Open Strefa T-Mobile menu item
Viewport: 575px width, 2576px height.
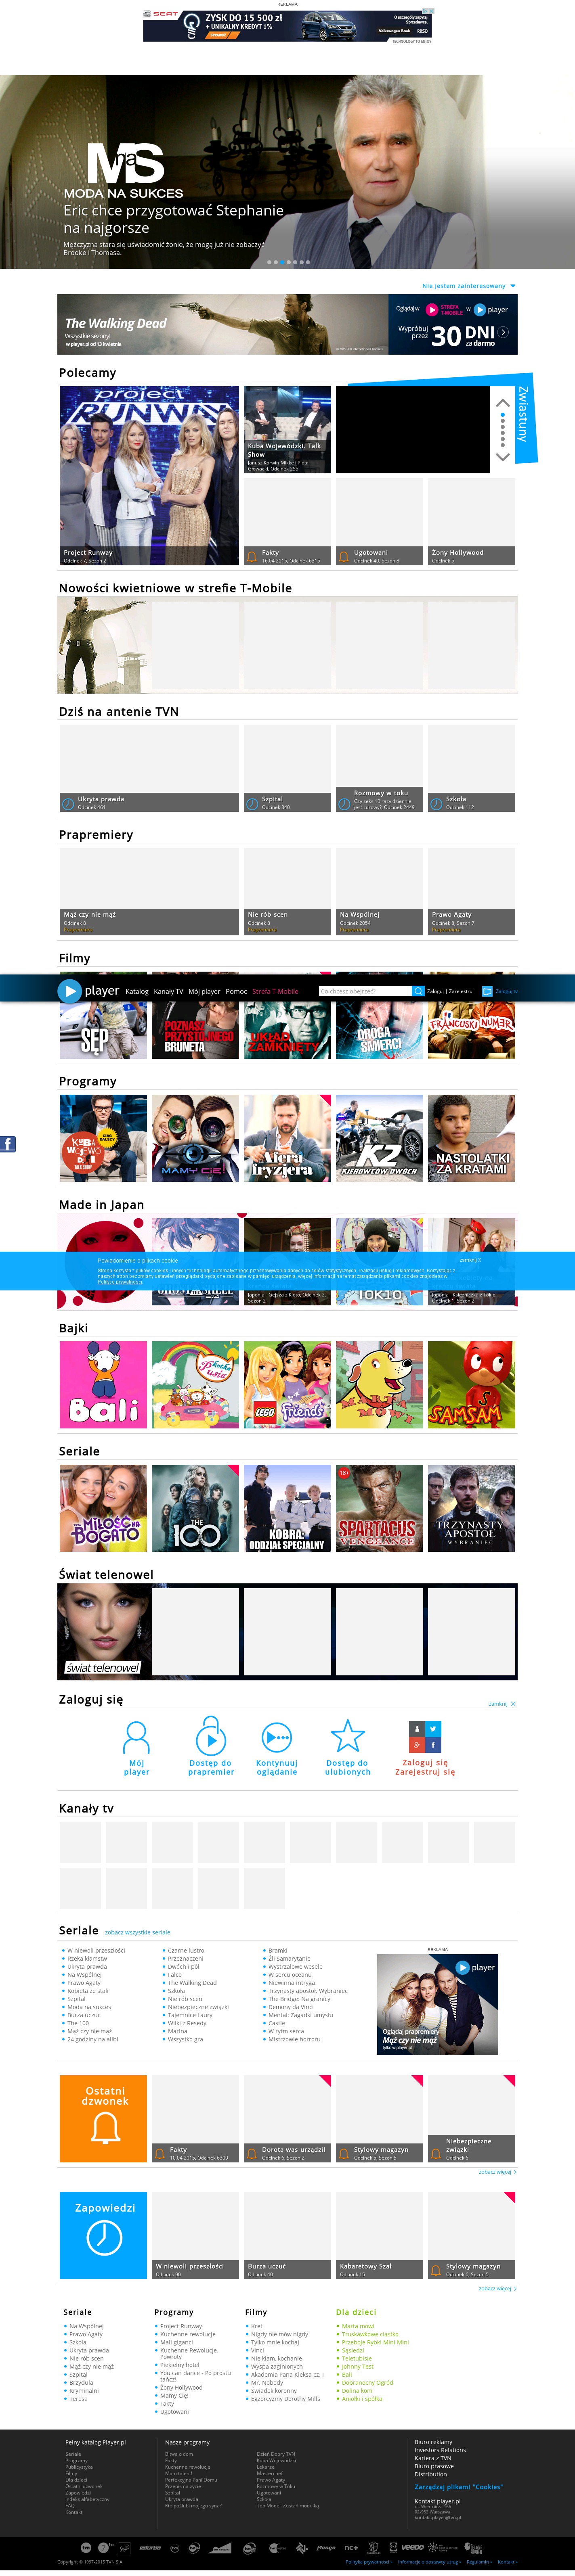coord(275,992)
